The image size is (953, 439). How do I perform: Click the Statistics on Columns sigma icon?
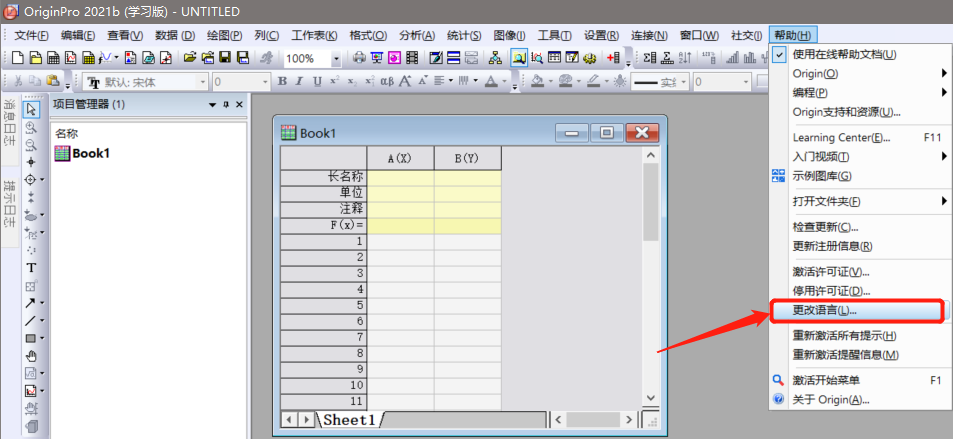click(650, 58)
